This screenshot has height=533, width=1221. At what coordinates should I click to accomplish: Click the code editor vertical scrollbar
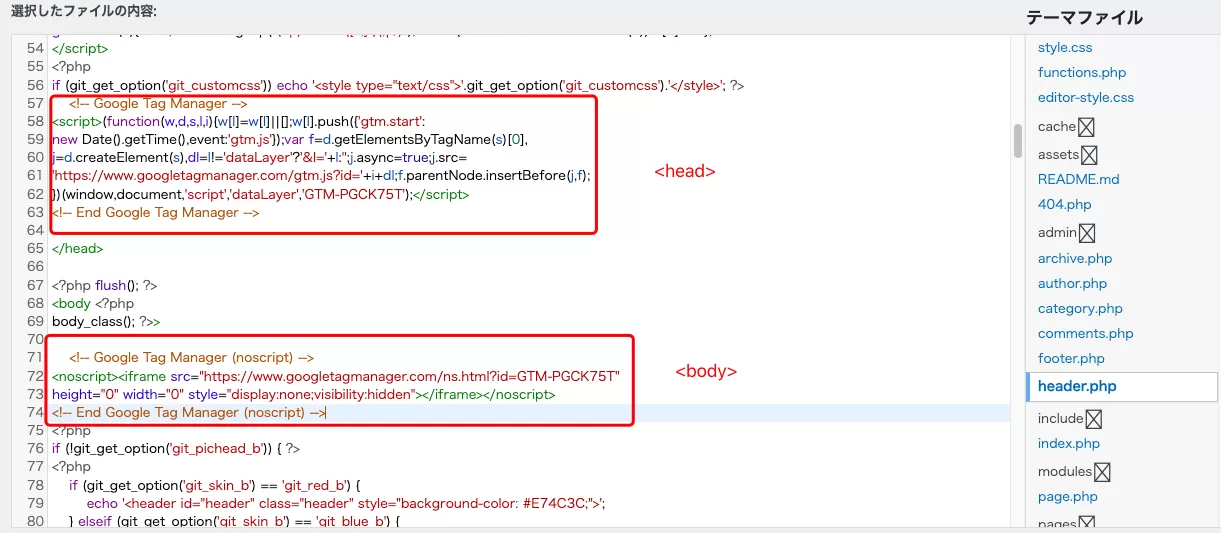point(1018,141)
